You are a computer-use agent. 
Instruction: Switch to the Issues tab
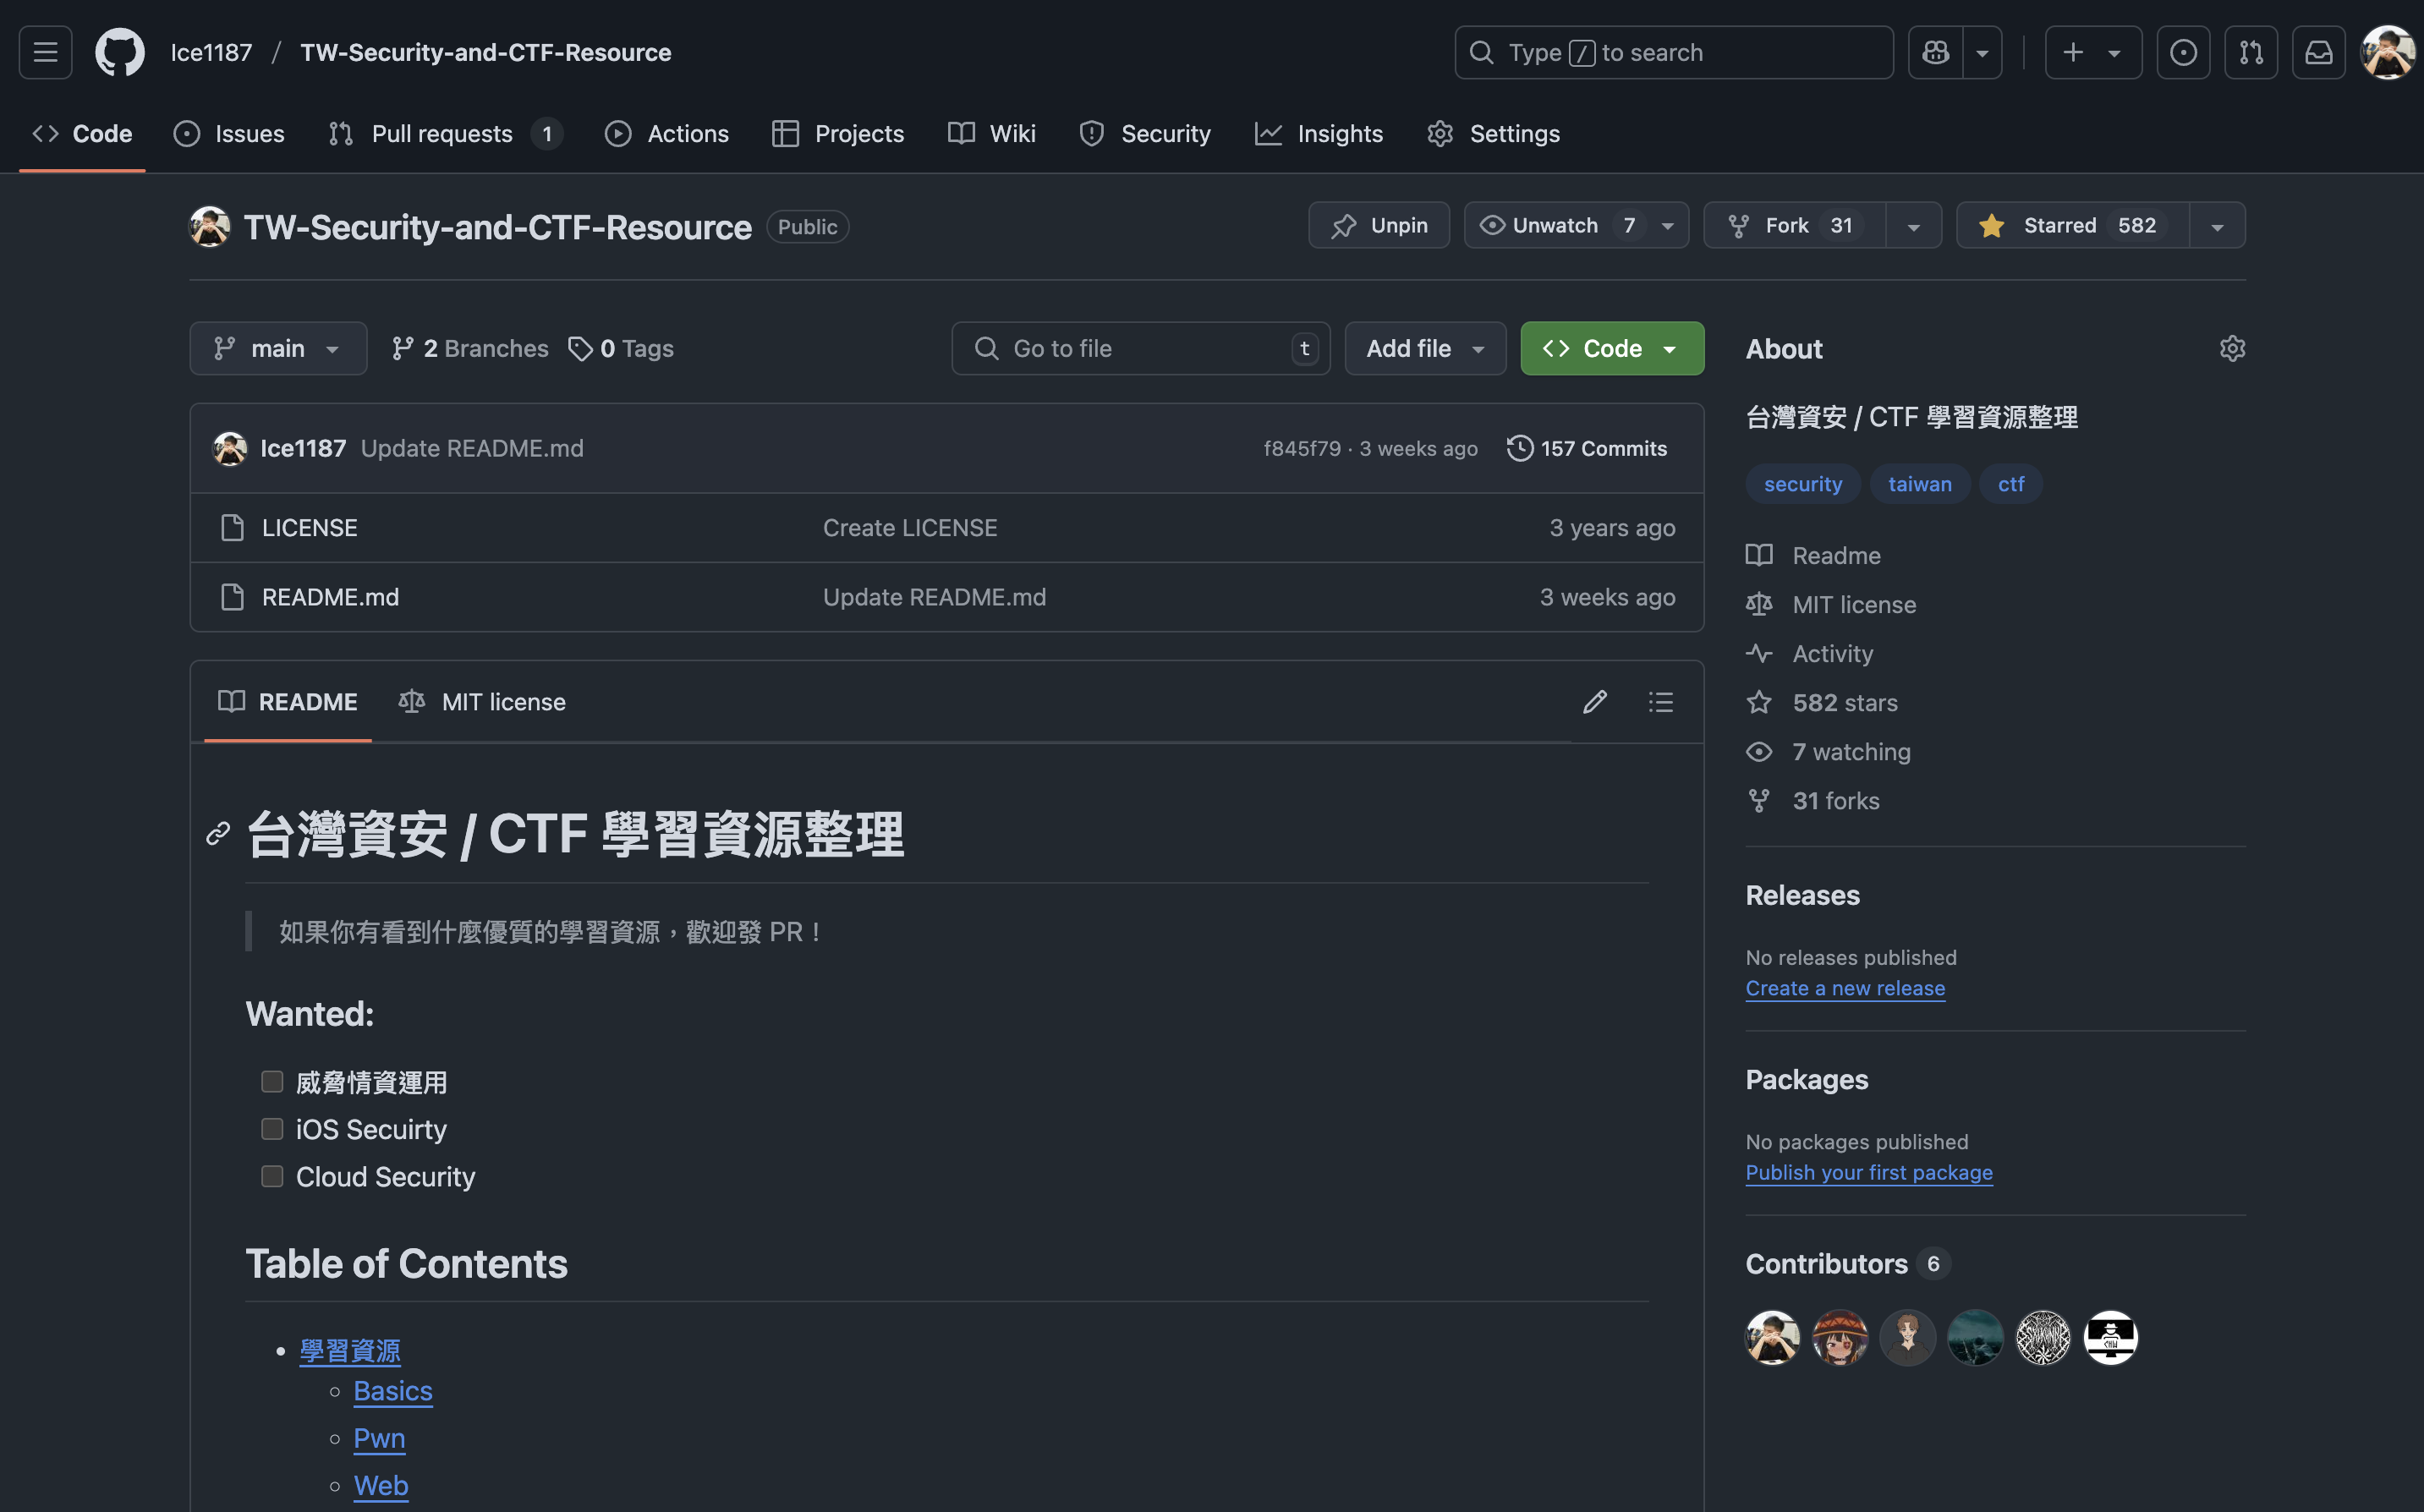point(229,133)
